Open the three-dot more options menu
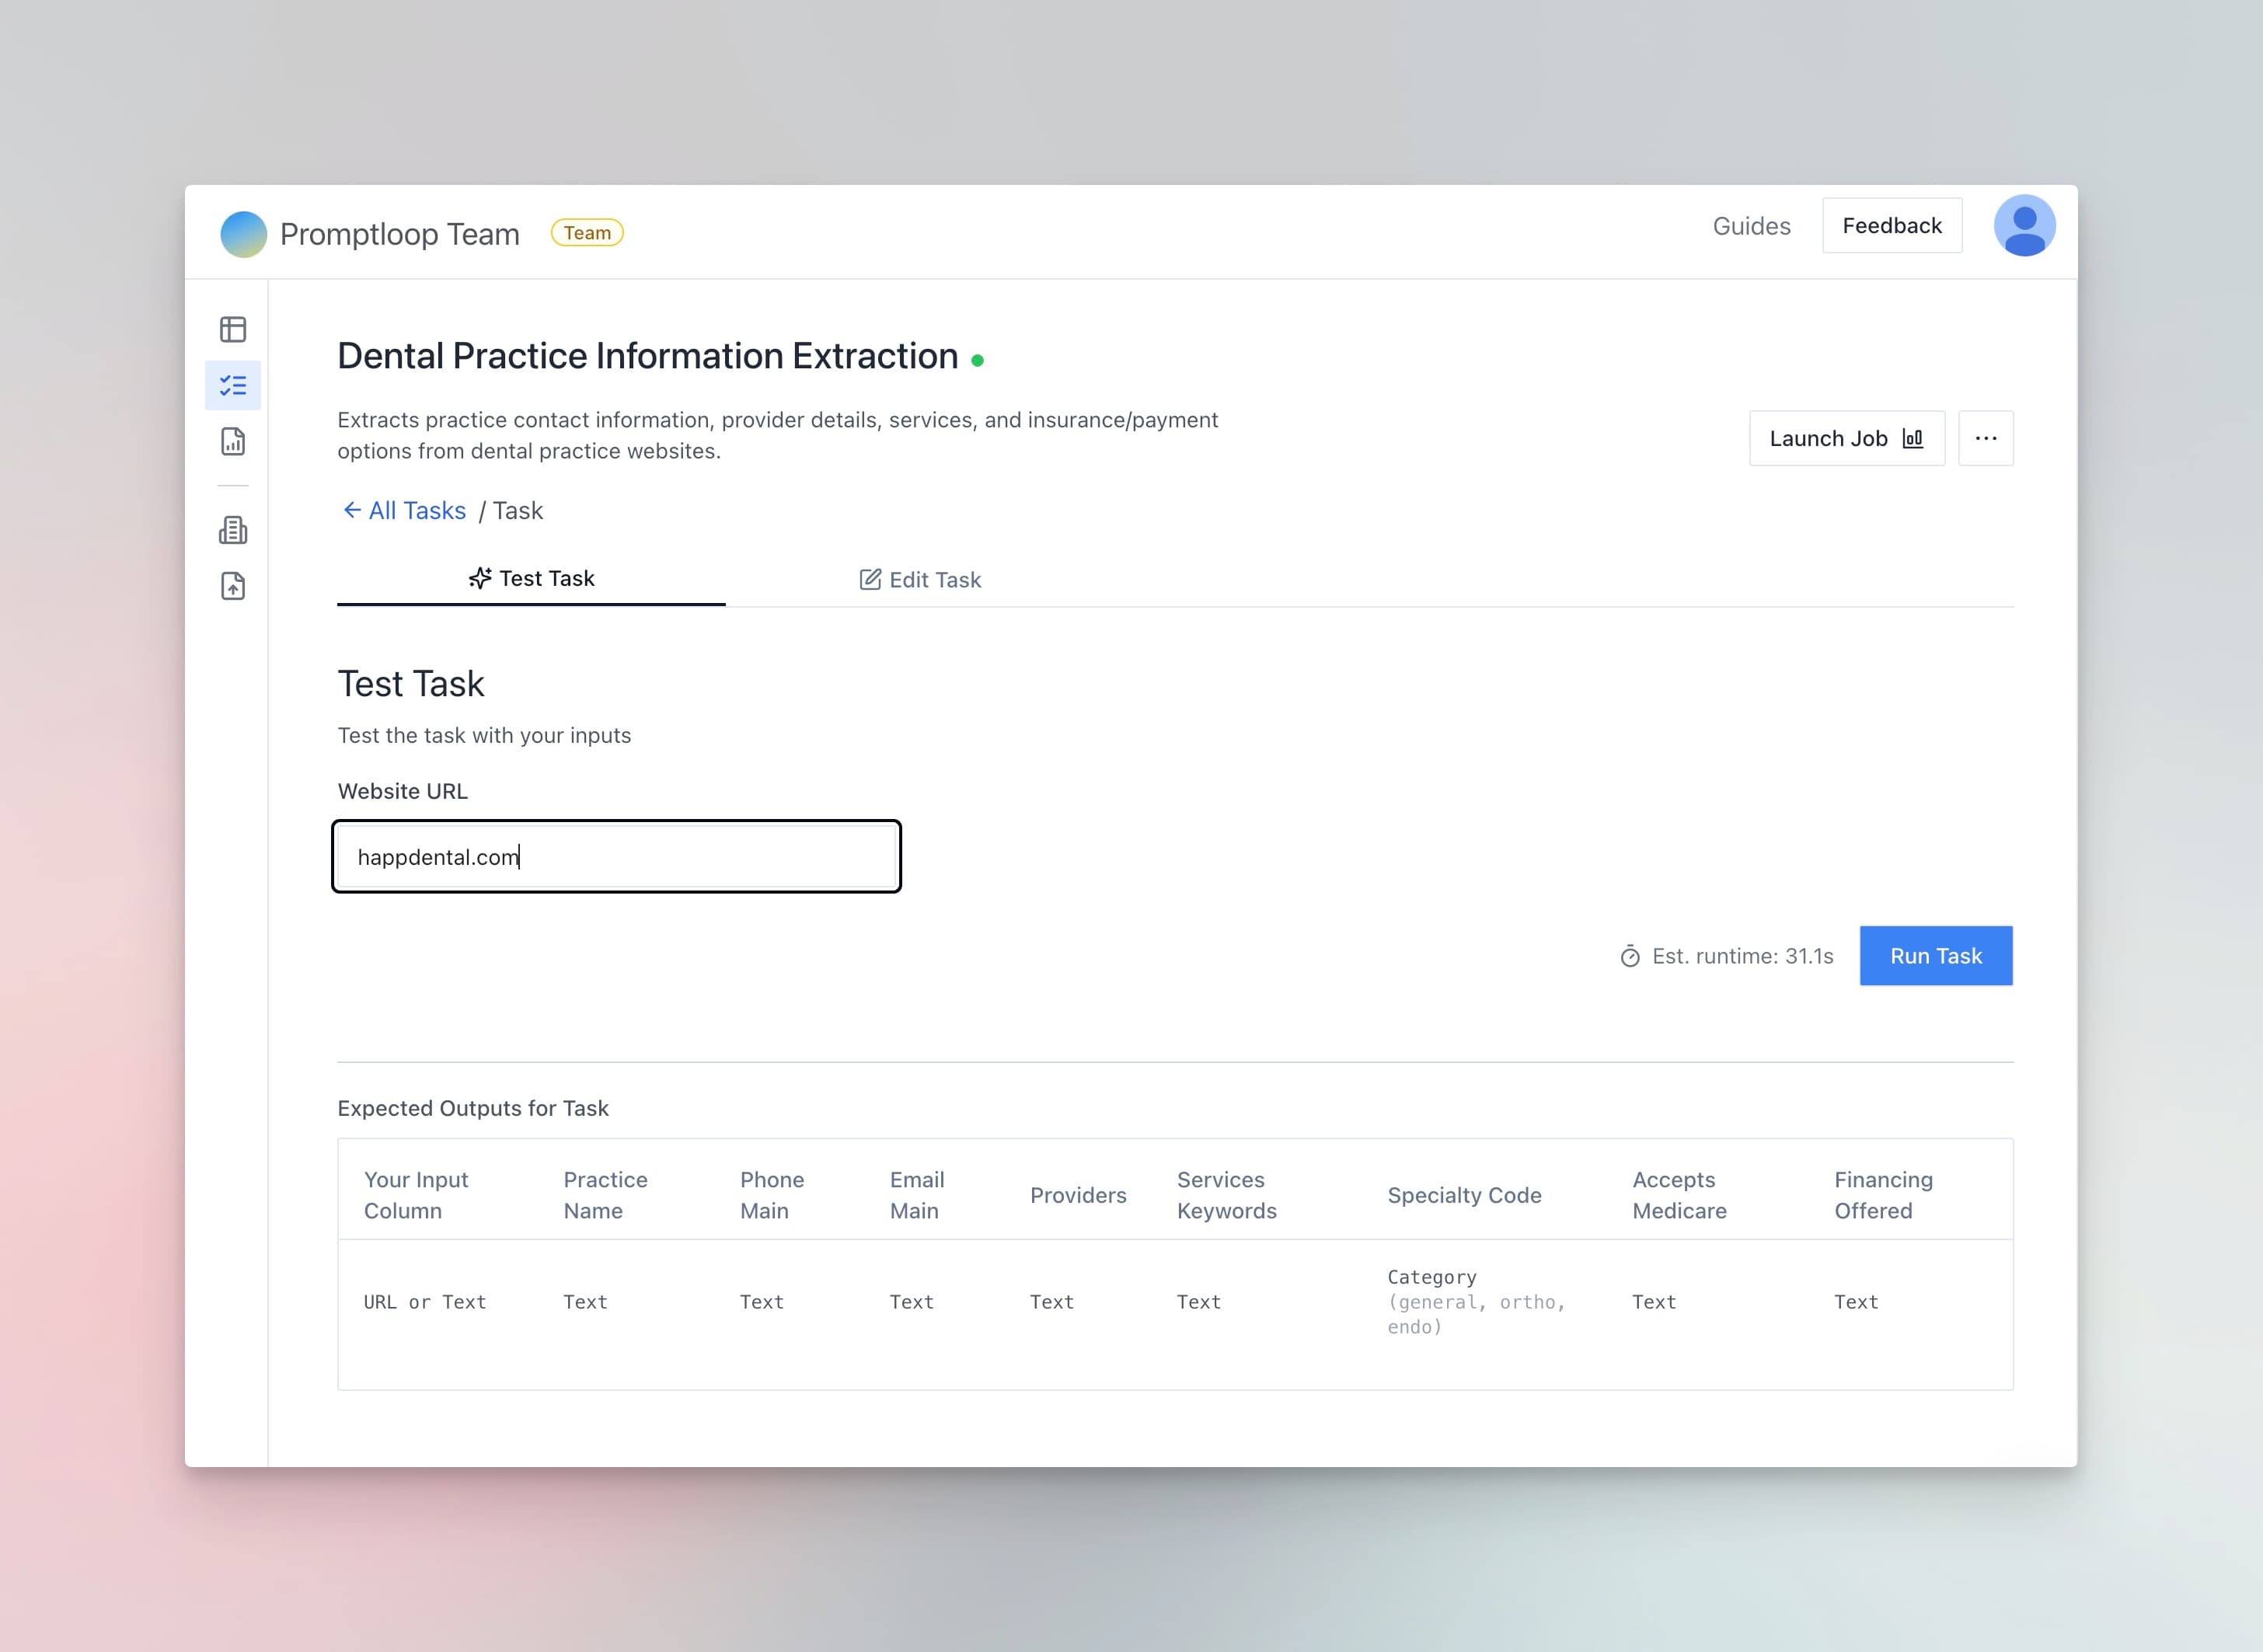The height and width of the screenshot is (1652, 2263). click(x=1985, y=438)
